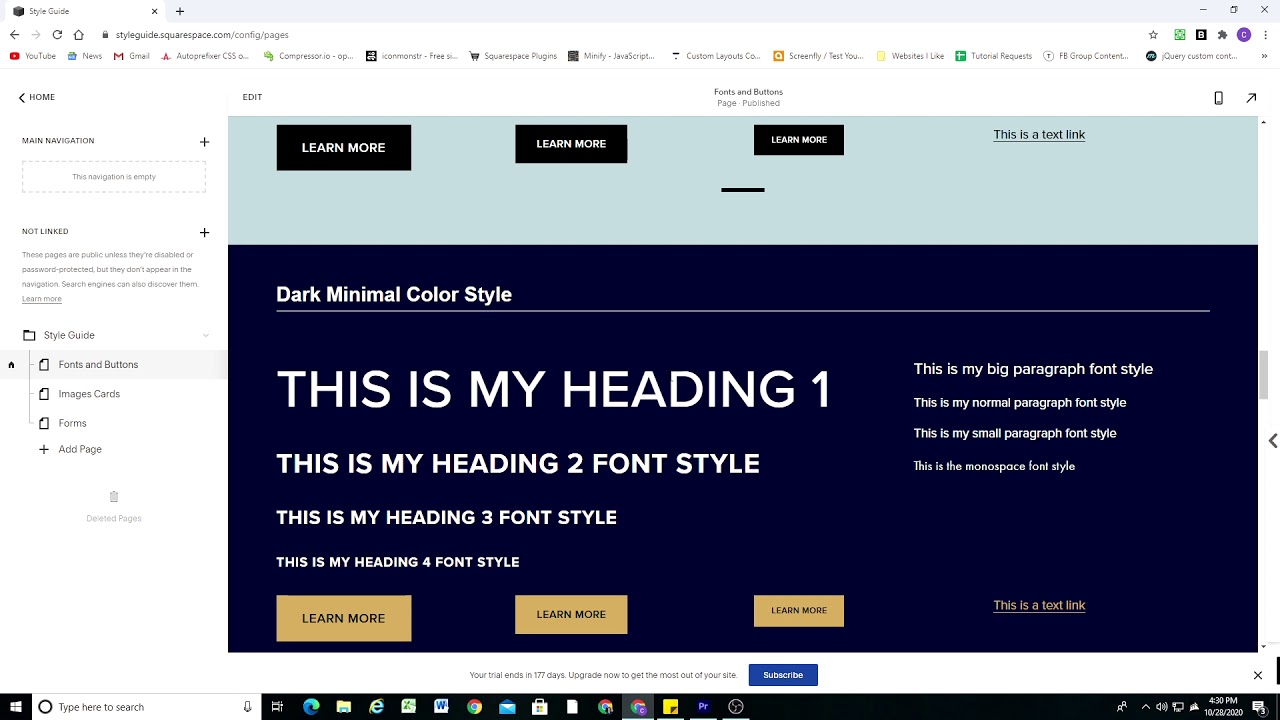This screenshot has height=720, width=1280.
Task: Select the Style Guide folder
Action: (69, 335)
